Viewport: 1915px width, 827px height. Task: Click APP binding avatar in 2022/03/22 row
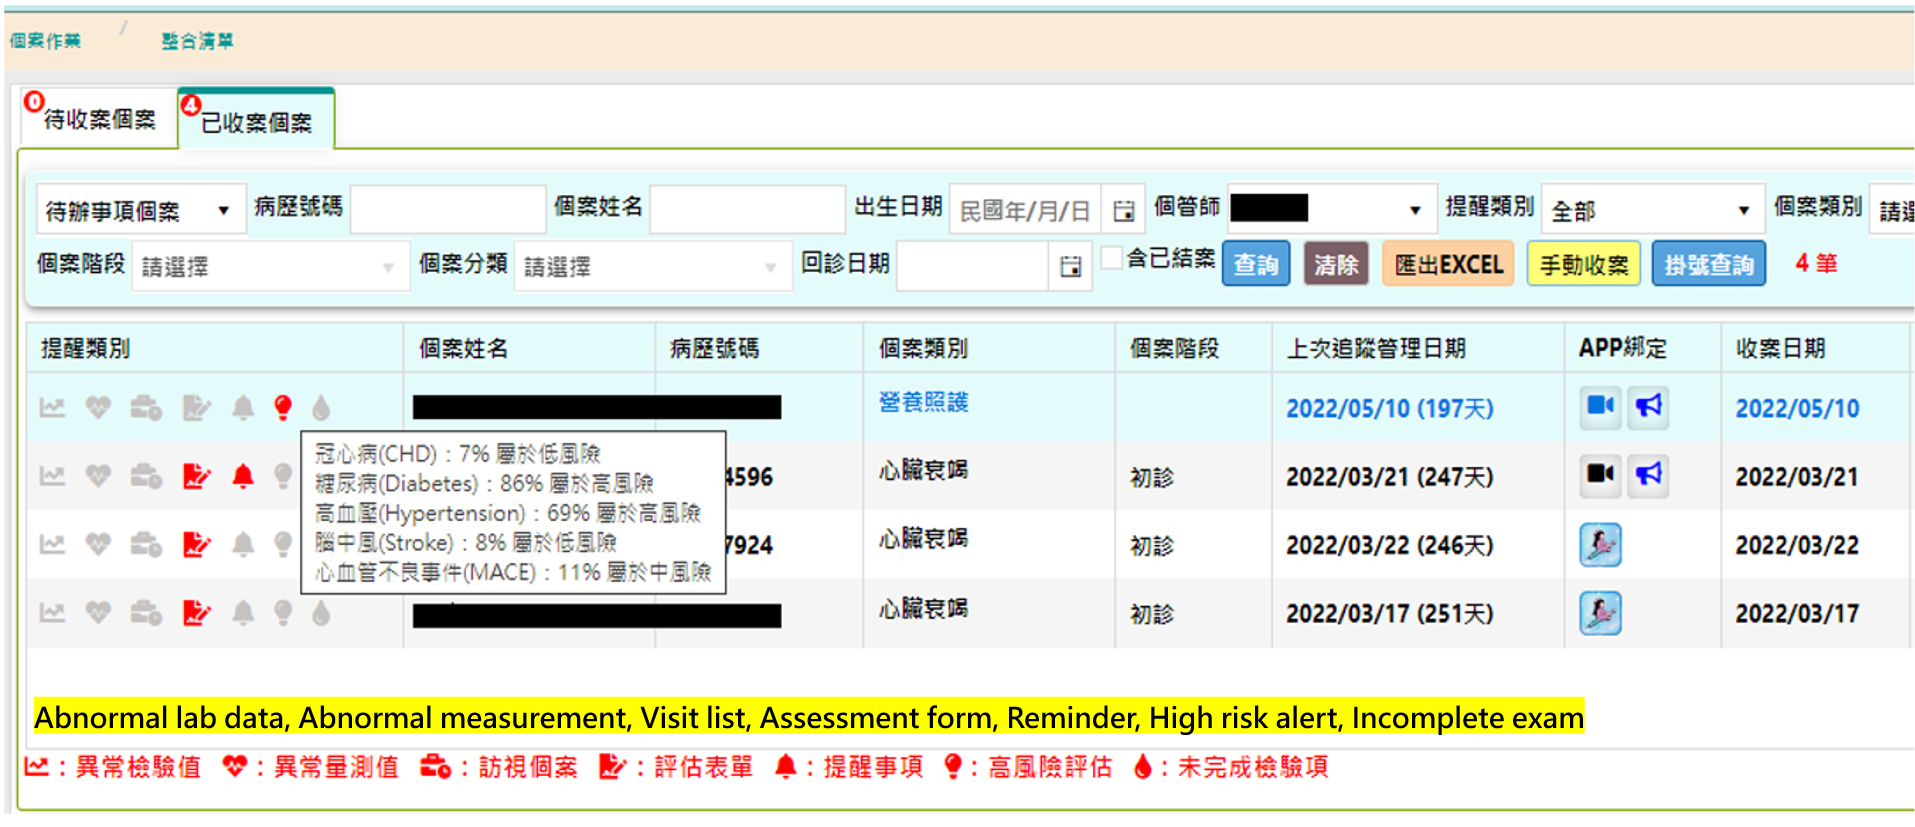(x=1601, y=545)
